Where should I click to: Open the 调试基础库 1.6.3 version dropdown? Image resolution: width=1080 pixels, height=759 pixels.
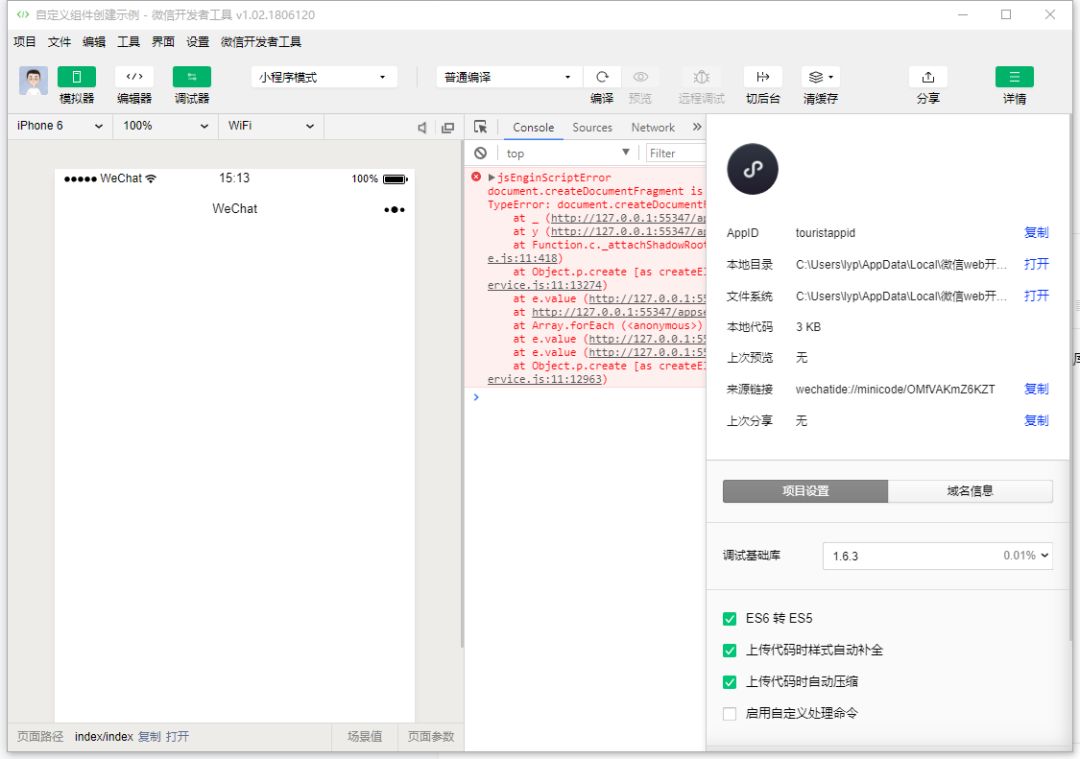coord(937,556)
